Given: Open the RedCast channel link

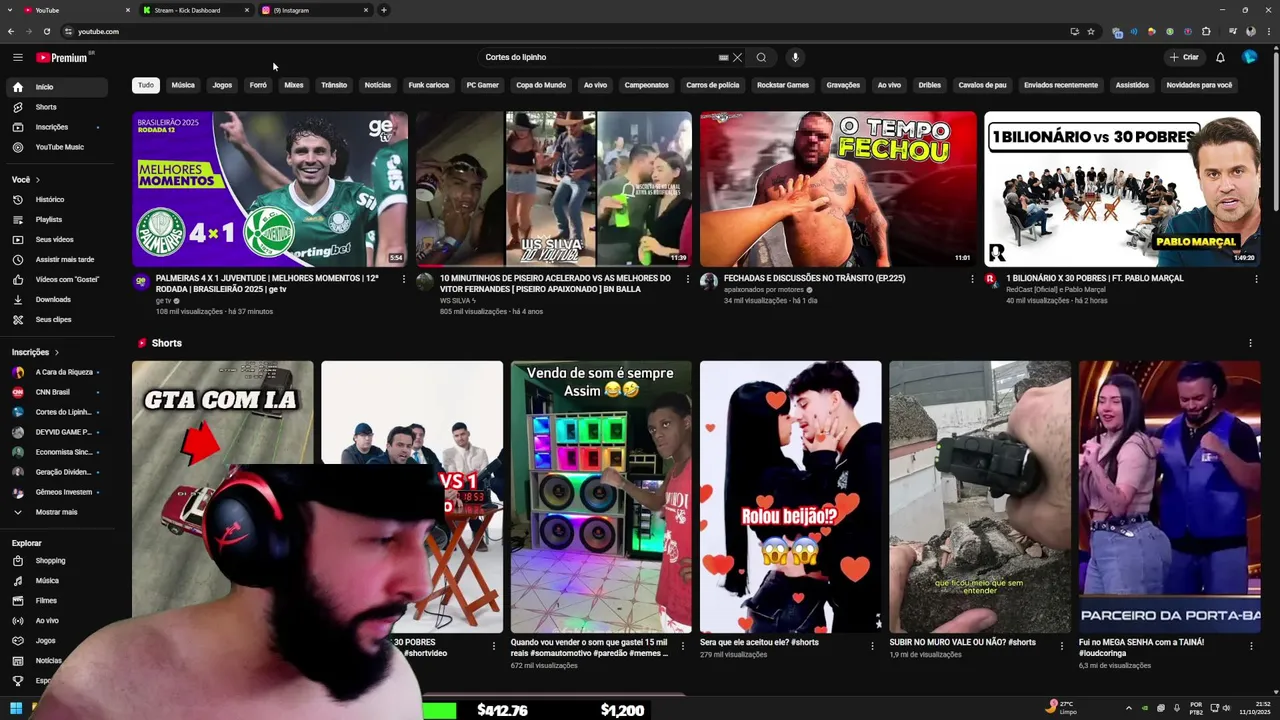Looking at the screenshot, I should [x=1056, y=290].
